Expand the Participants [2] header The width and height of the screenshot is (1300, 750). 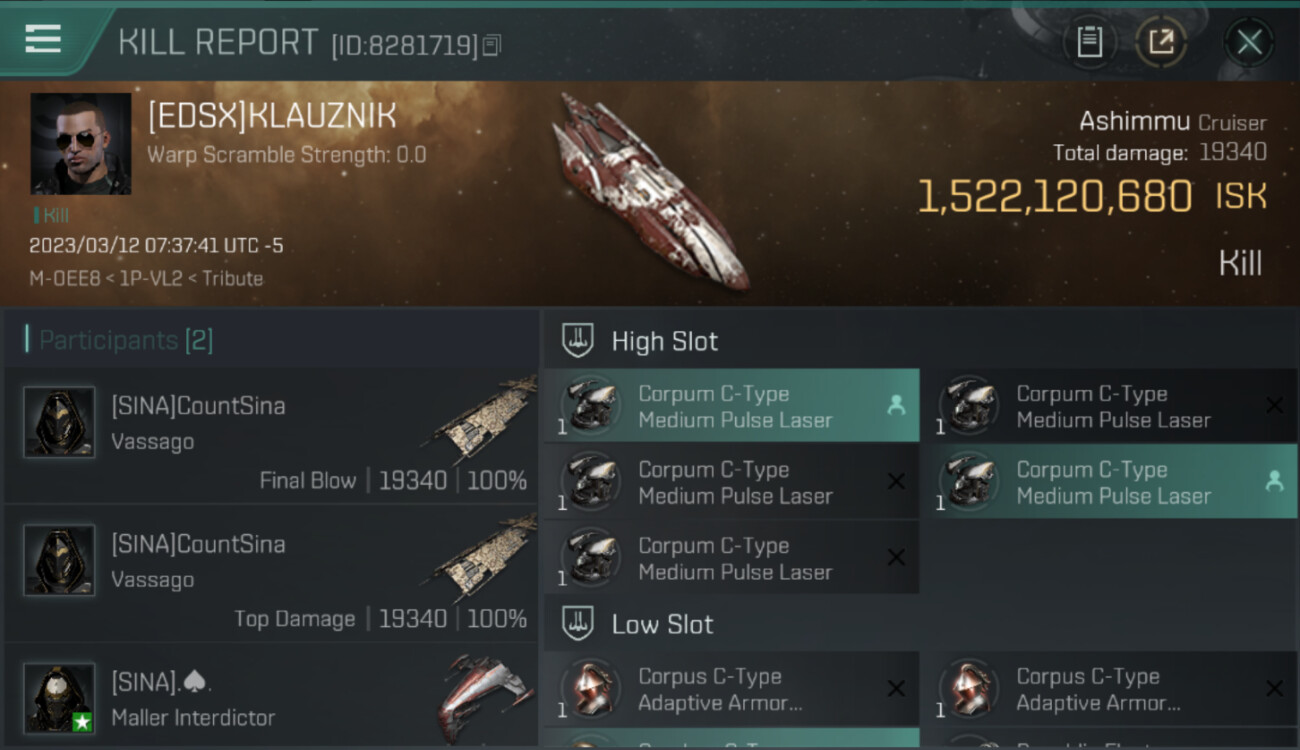pyautogui.click(x=120, y=340)
